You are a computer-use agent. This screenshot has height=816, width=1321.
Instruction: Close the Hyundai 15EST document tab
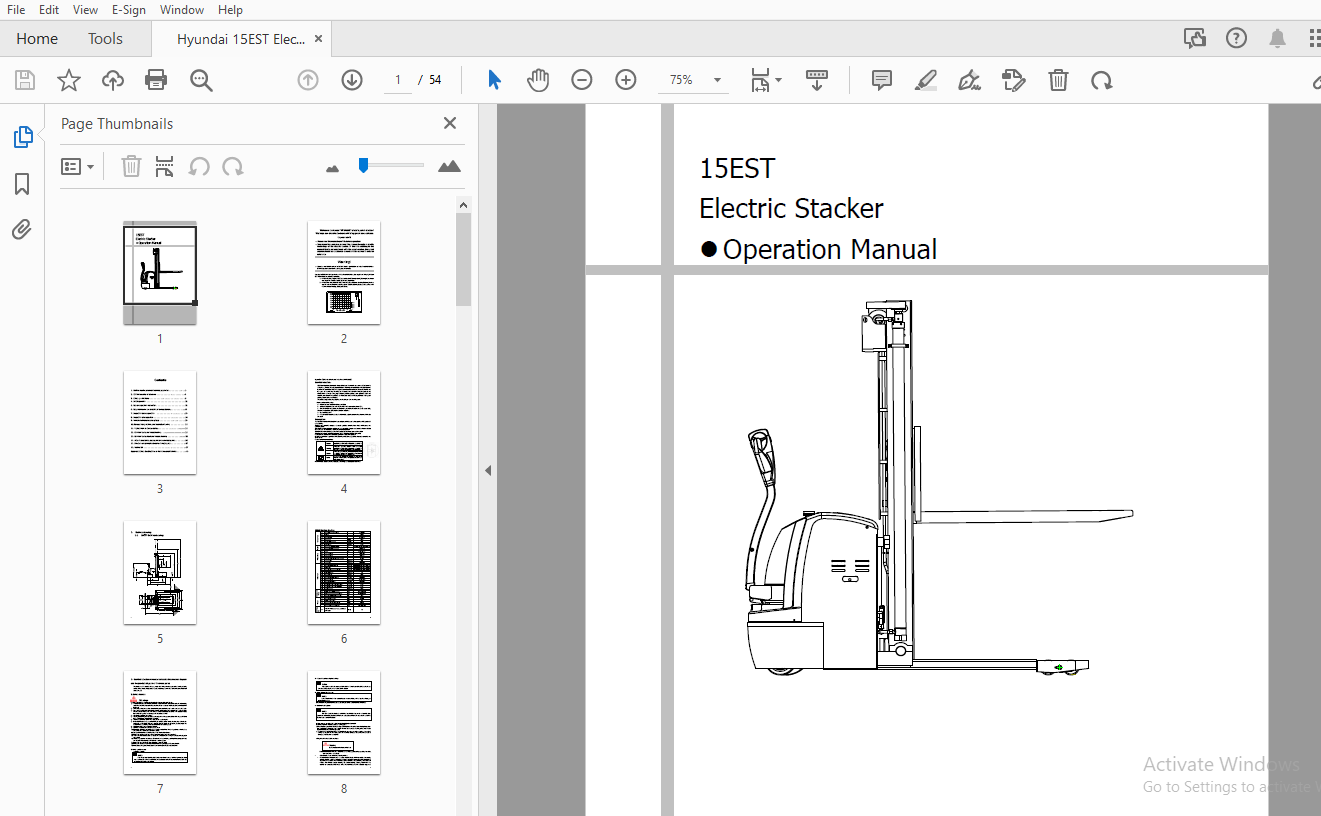point(318,39)
